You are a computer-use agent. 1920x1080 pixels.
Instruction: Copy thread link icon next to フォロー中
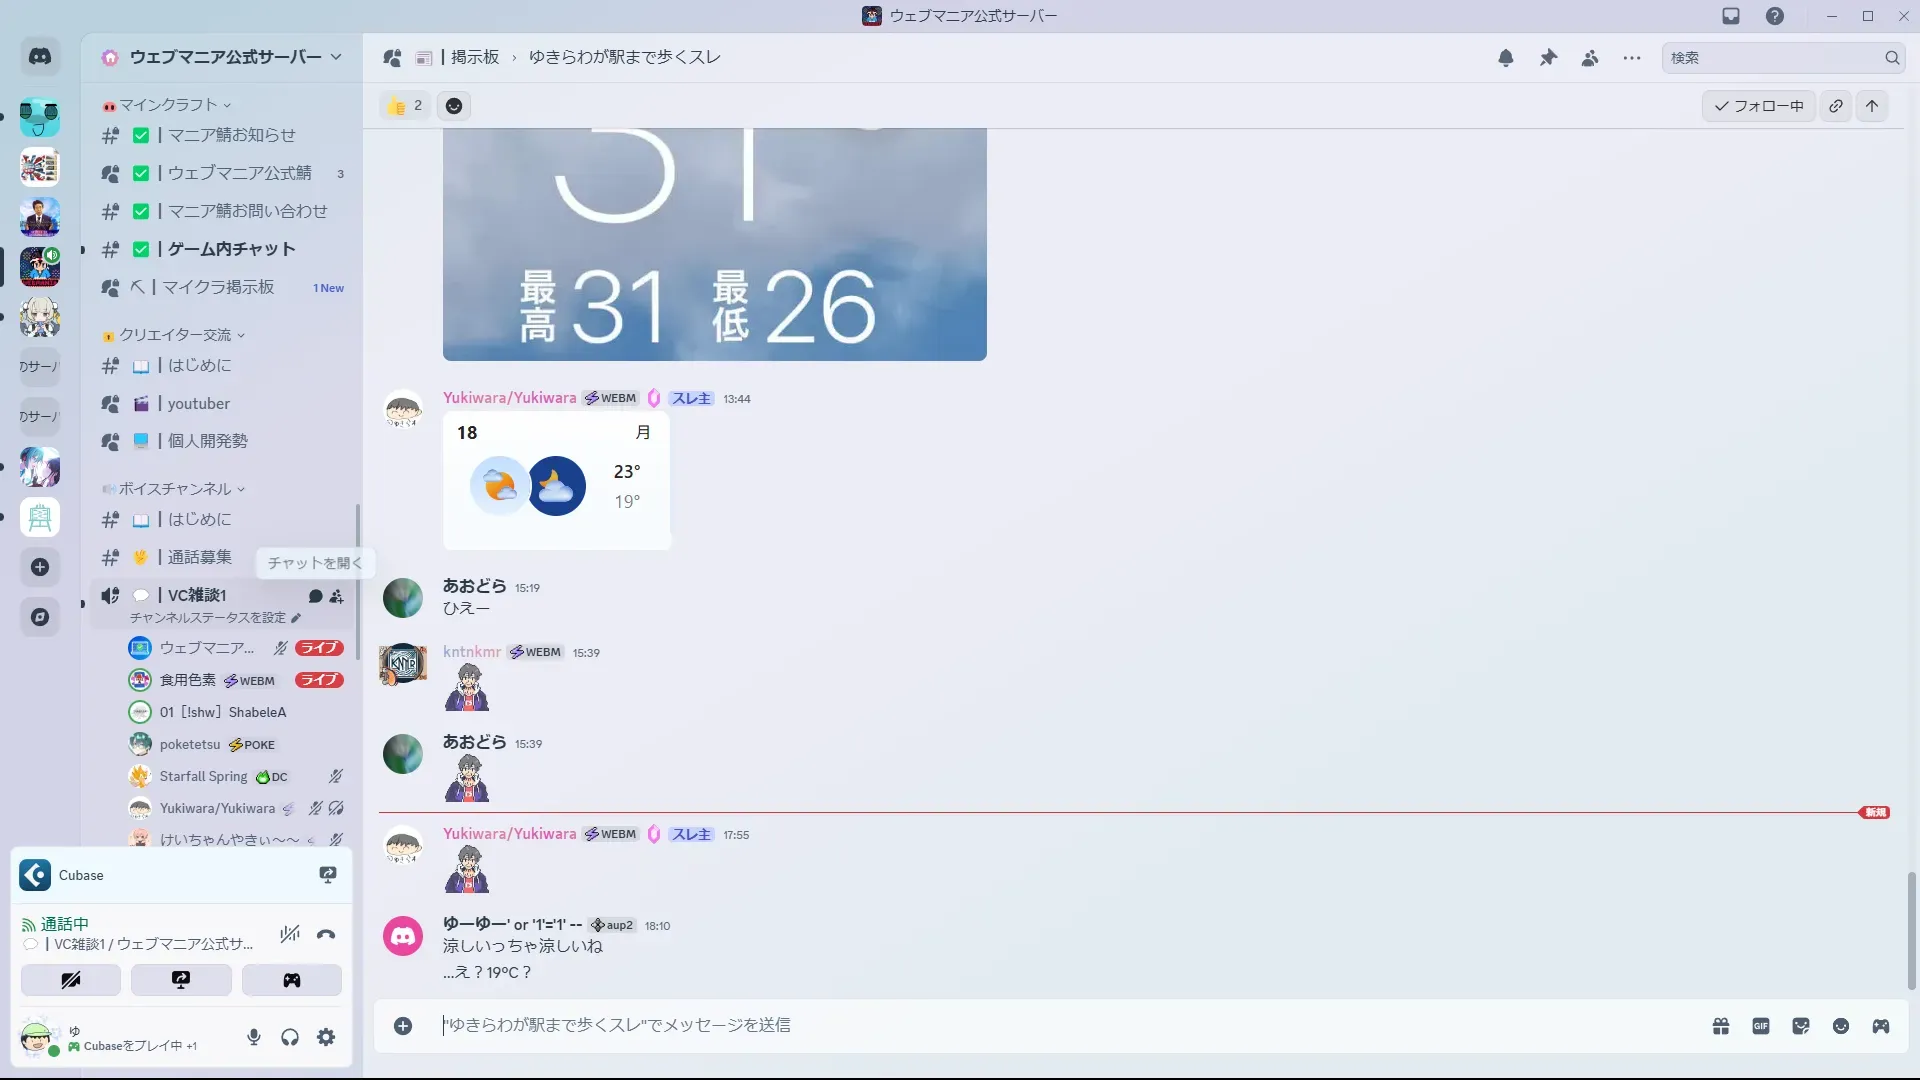[x=1836, y=106]
